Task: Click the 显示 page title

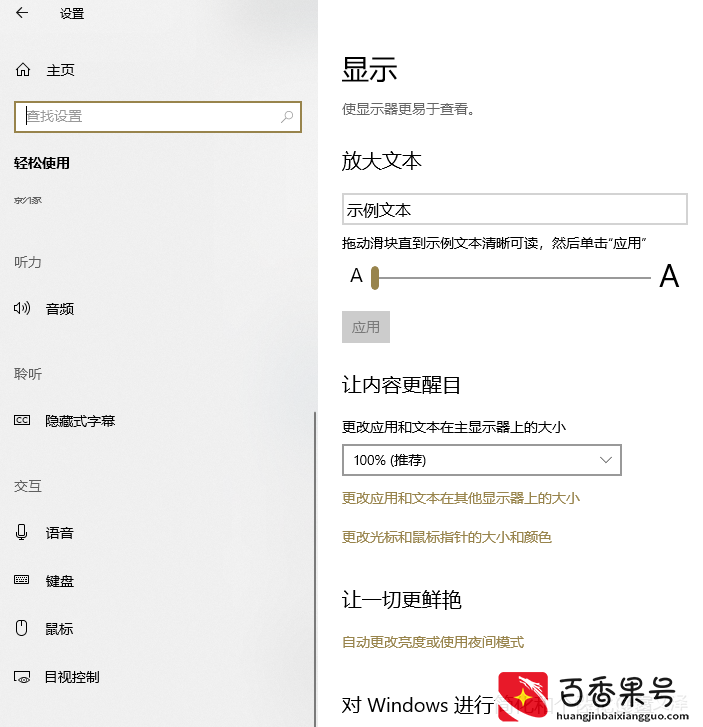Action: 370,70
